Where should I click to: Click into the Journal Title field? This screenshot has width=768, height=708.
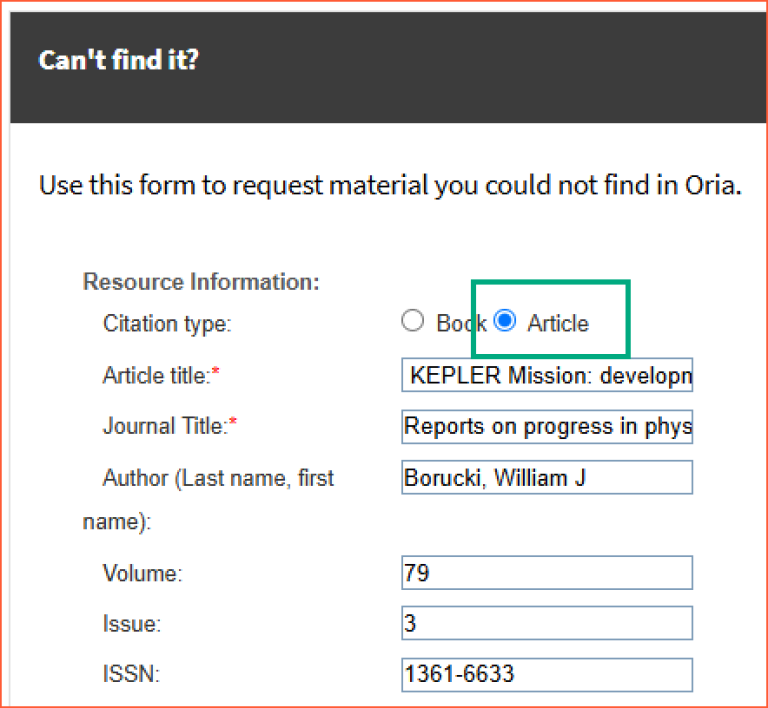pyautogui.click(x=546, y=426)
